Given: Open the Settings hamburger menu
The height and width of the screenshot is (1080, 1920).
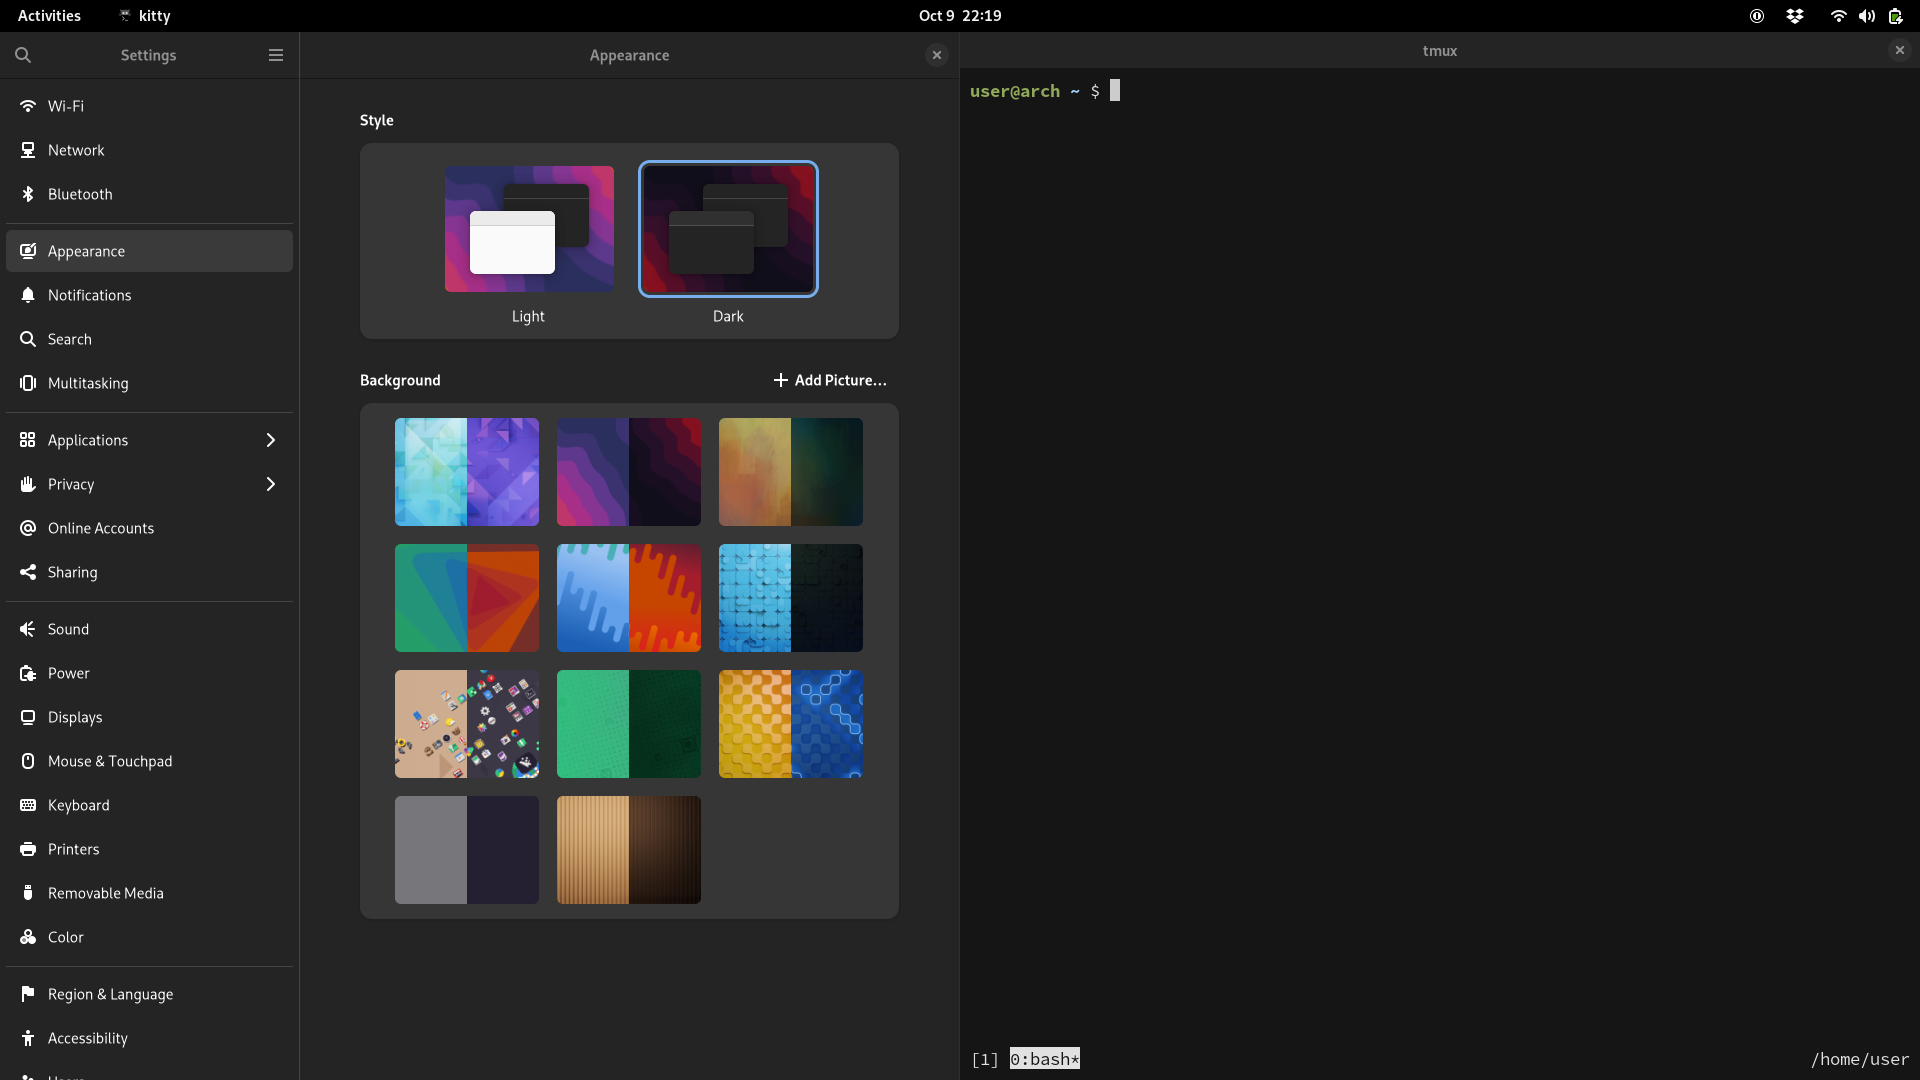Looking at the screenshot, I should [x=276, y=55].
